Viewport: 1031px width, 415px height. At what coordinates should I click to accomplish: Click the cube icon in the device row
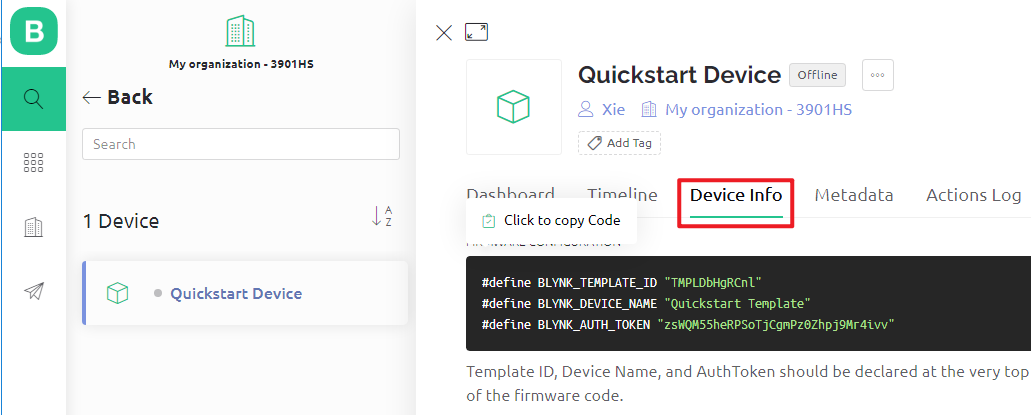pyautogui.click(x=117, y=293)
